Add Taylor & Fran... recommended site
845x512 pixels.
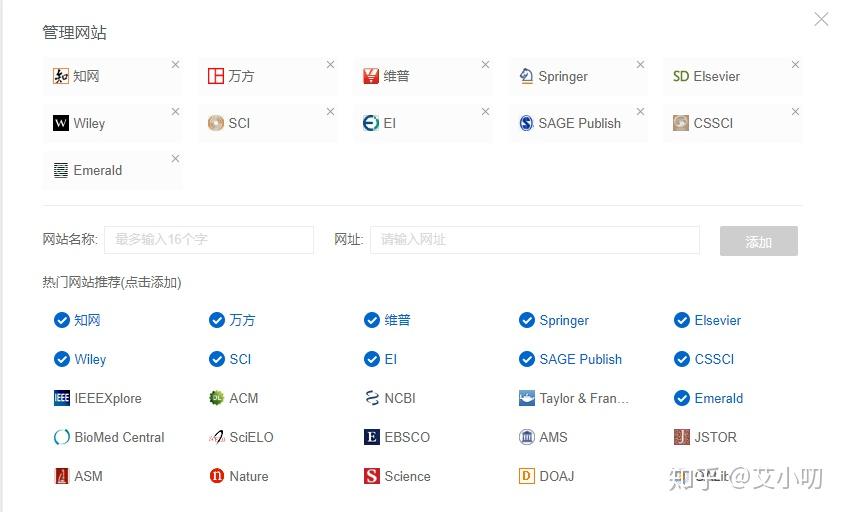tap(573, 398)
